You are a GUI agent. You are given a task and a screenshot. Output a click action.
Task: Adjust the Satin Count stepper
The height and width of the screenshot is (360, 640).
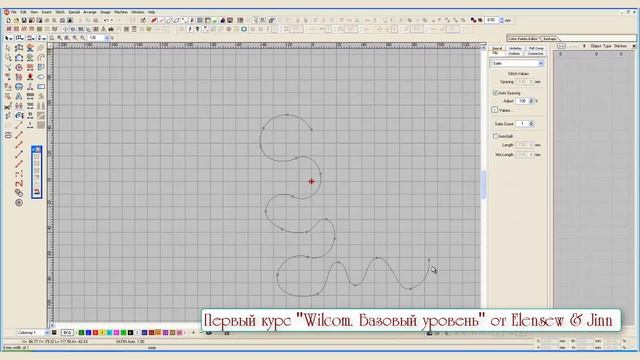531,124
